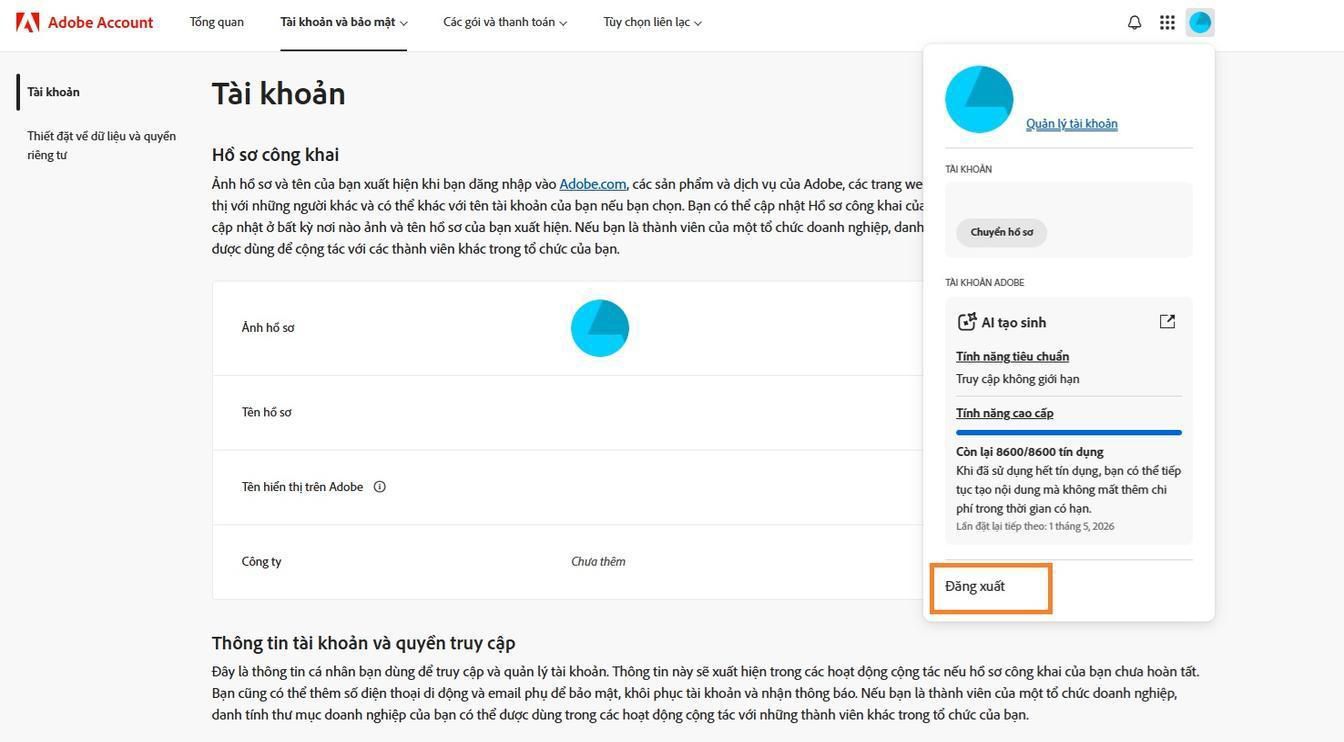Click Truy cập không giới hạn text
Viewport: 1344px width, 742px height.
(x=1018, y=379)
